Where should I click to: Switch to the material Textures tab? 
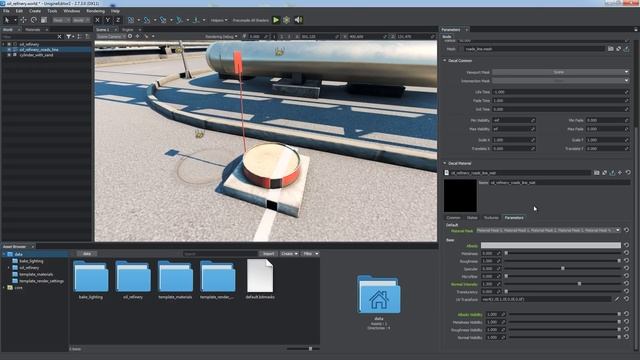tap(491, 218)
